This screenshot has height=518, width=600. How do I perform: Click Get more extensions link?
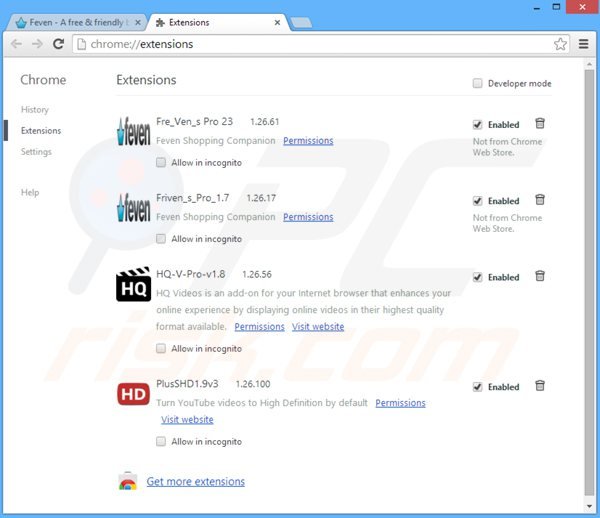coord(195,481)
